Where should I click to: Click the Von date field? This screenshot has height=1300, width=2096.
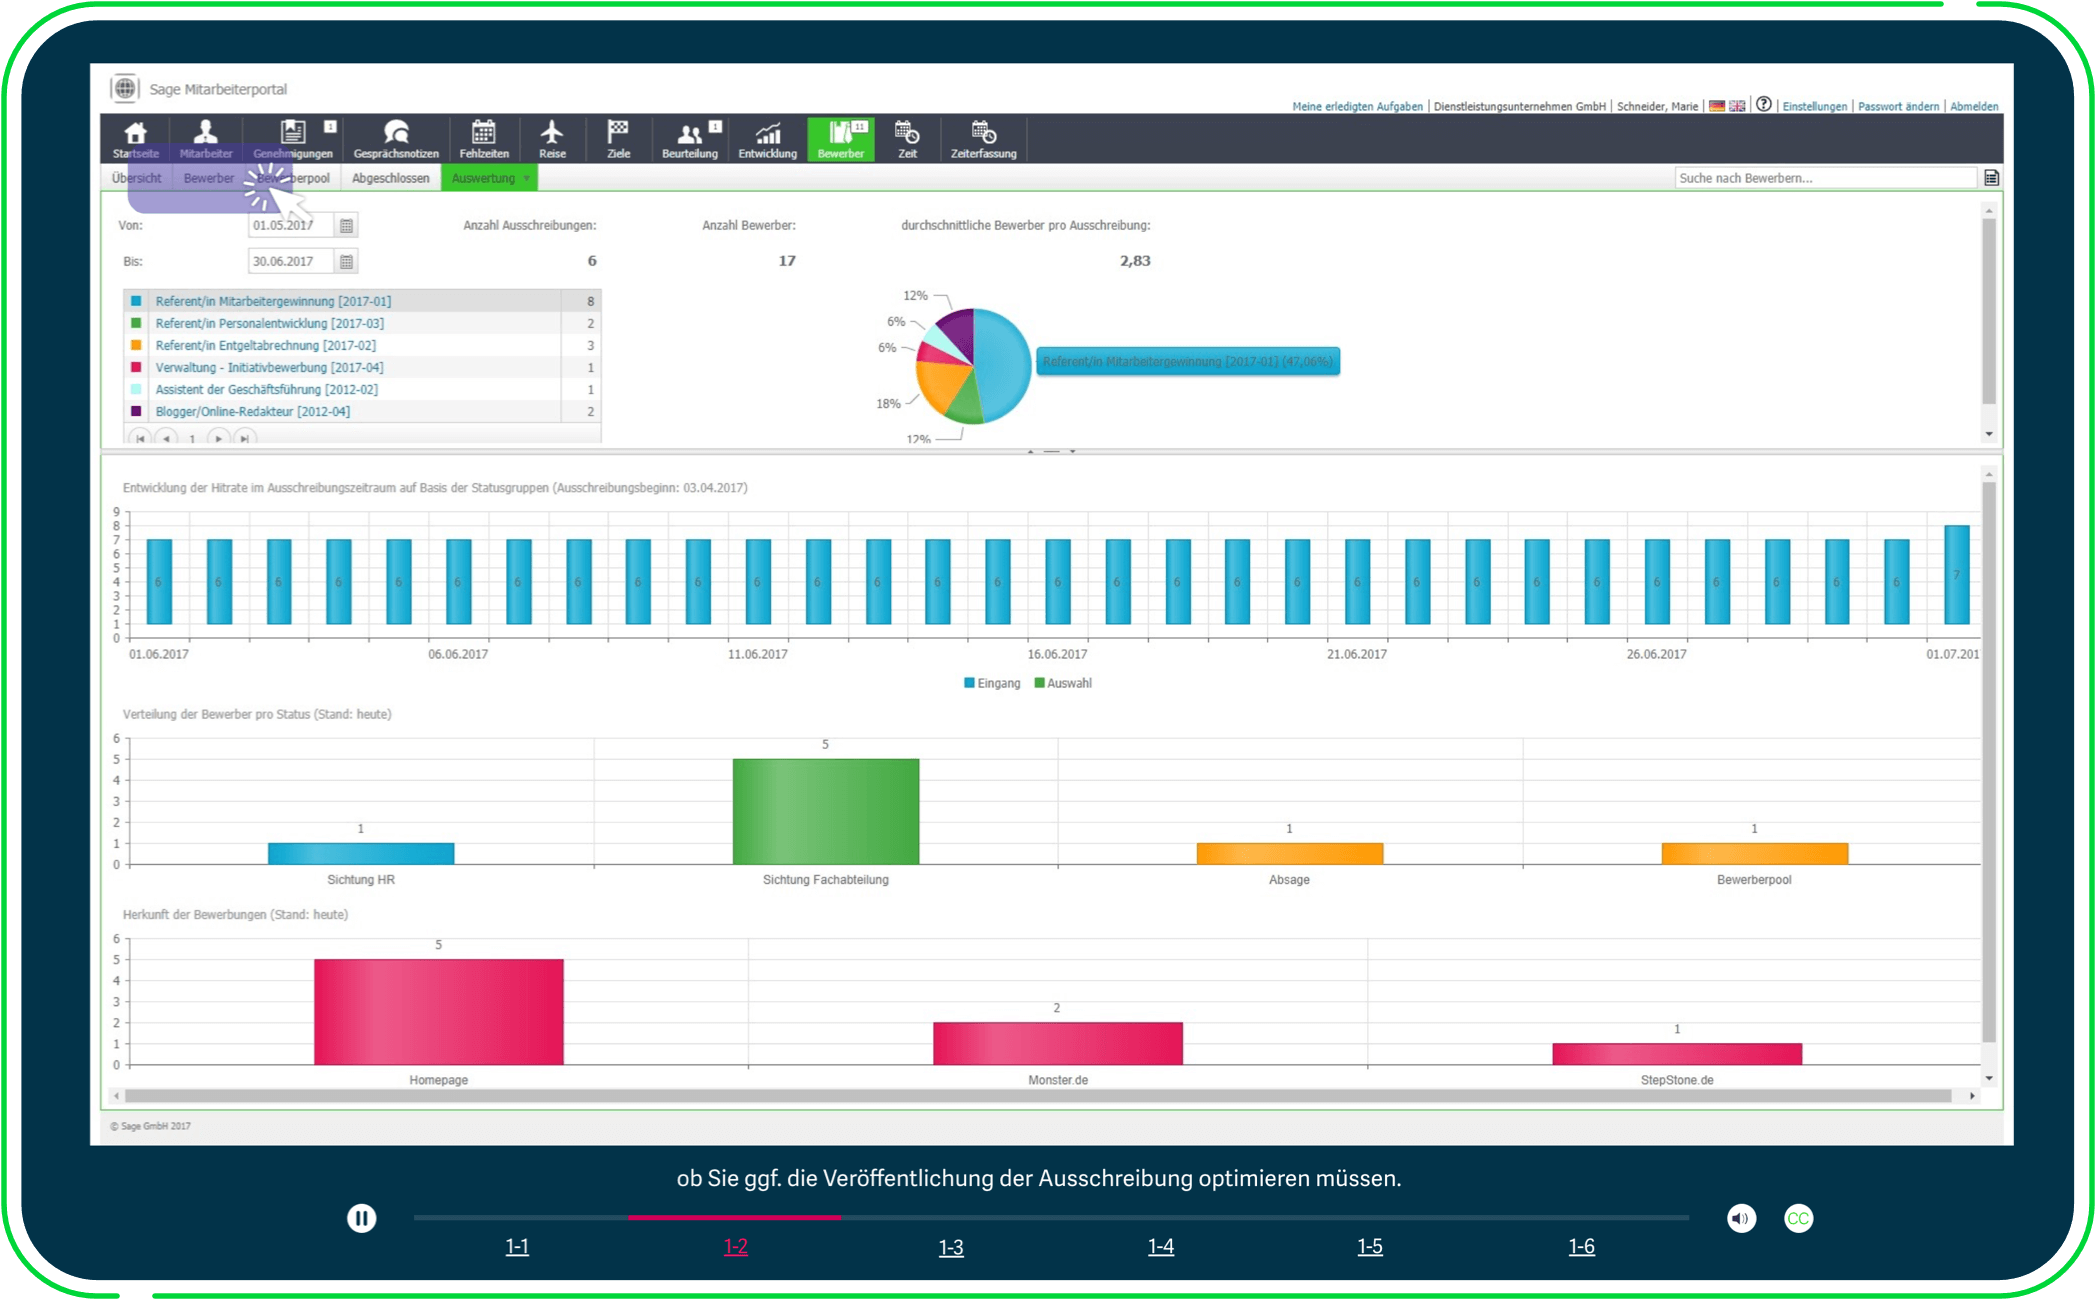click(290, 226)
